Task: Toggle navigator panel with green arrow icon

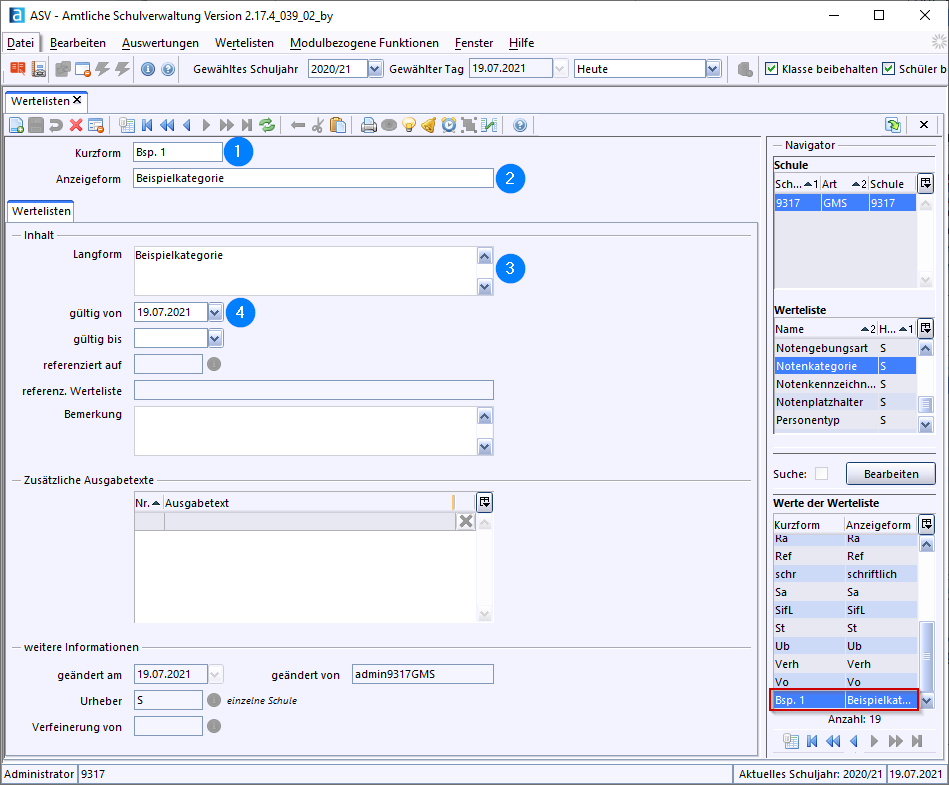Action: point(893,125)
